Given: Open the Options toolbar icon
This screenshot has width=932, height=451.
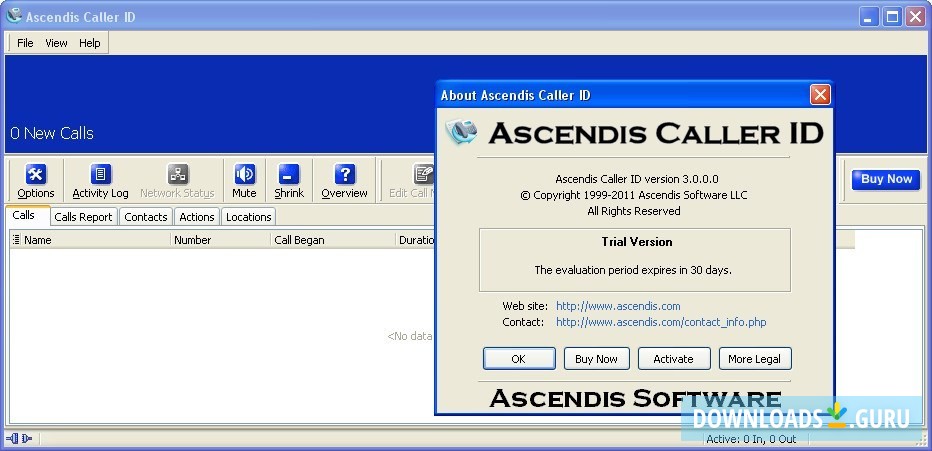Looking at the screenshot, I should (36, 181).
